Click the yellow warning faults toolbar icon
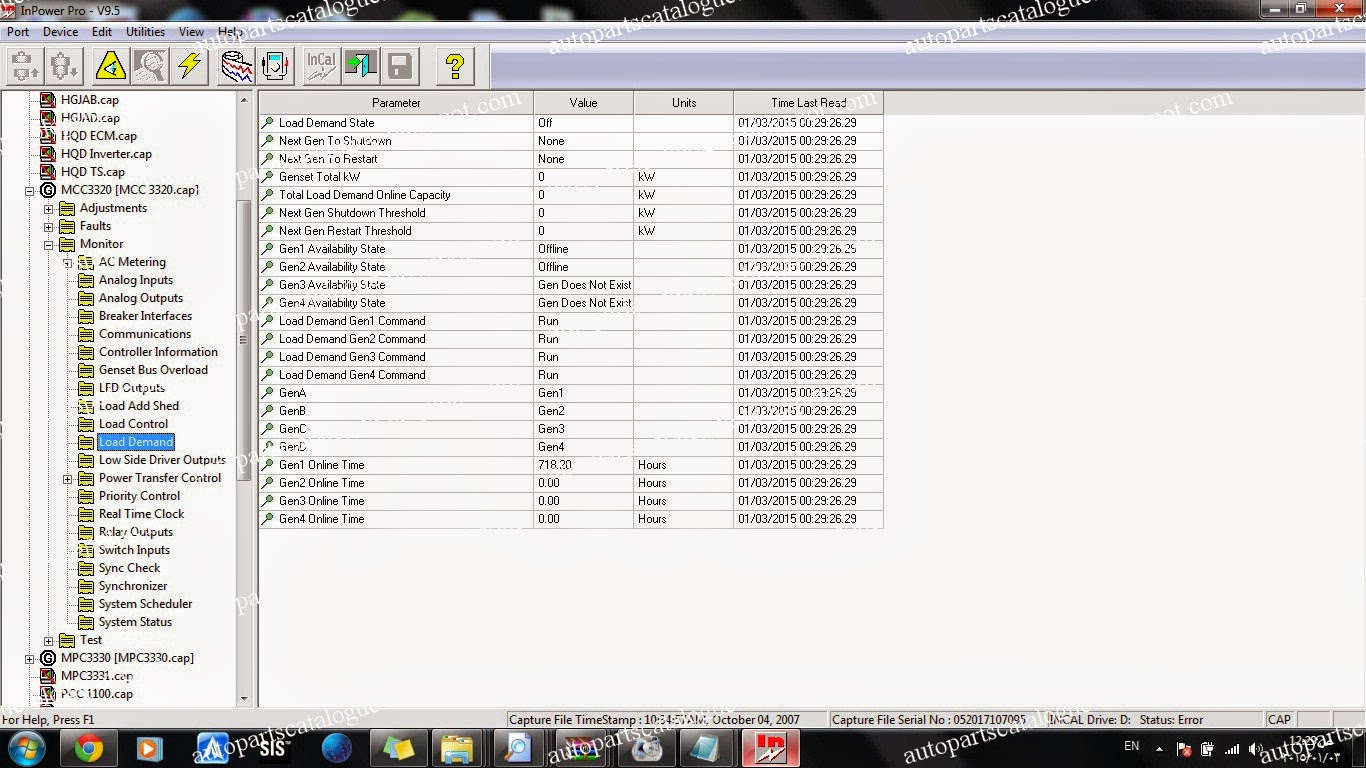The width and height of the screenshot is (1366, 768). (x=111, y=66)
